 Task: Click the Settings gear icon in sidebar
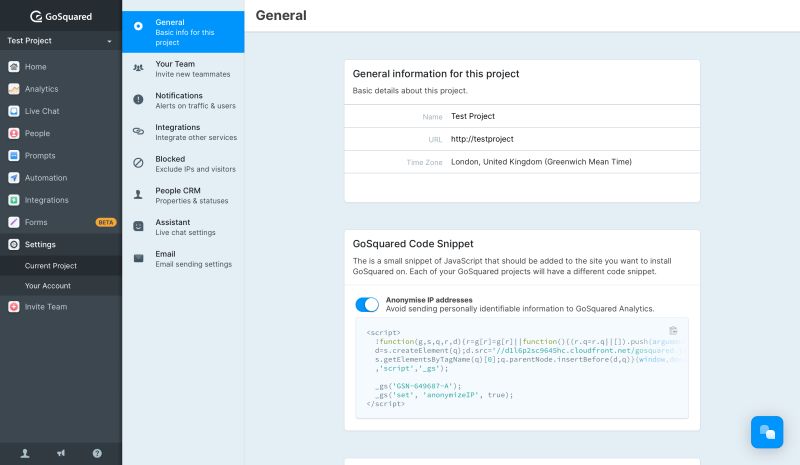tap(14, 244)
